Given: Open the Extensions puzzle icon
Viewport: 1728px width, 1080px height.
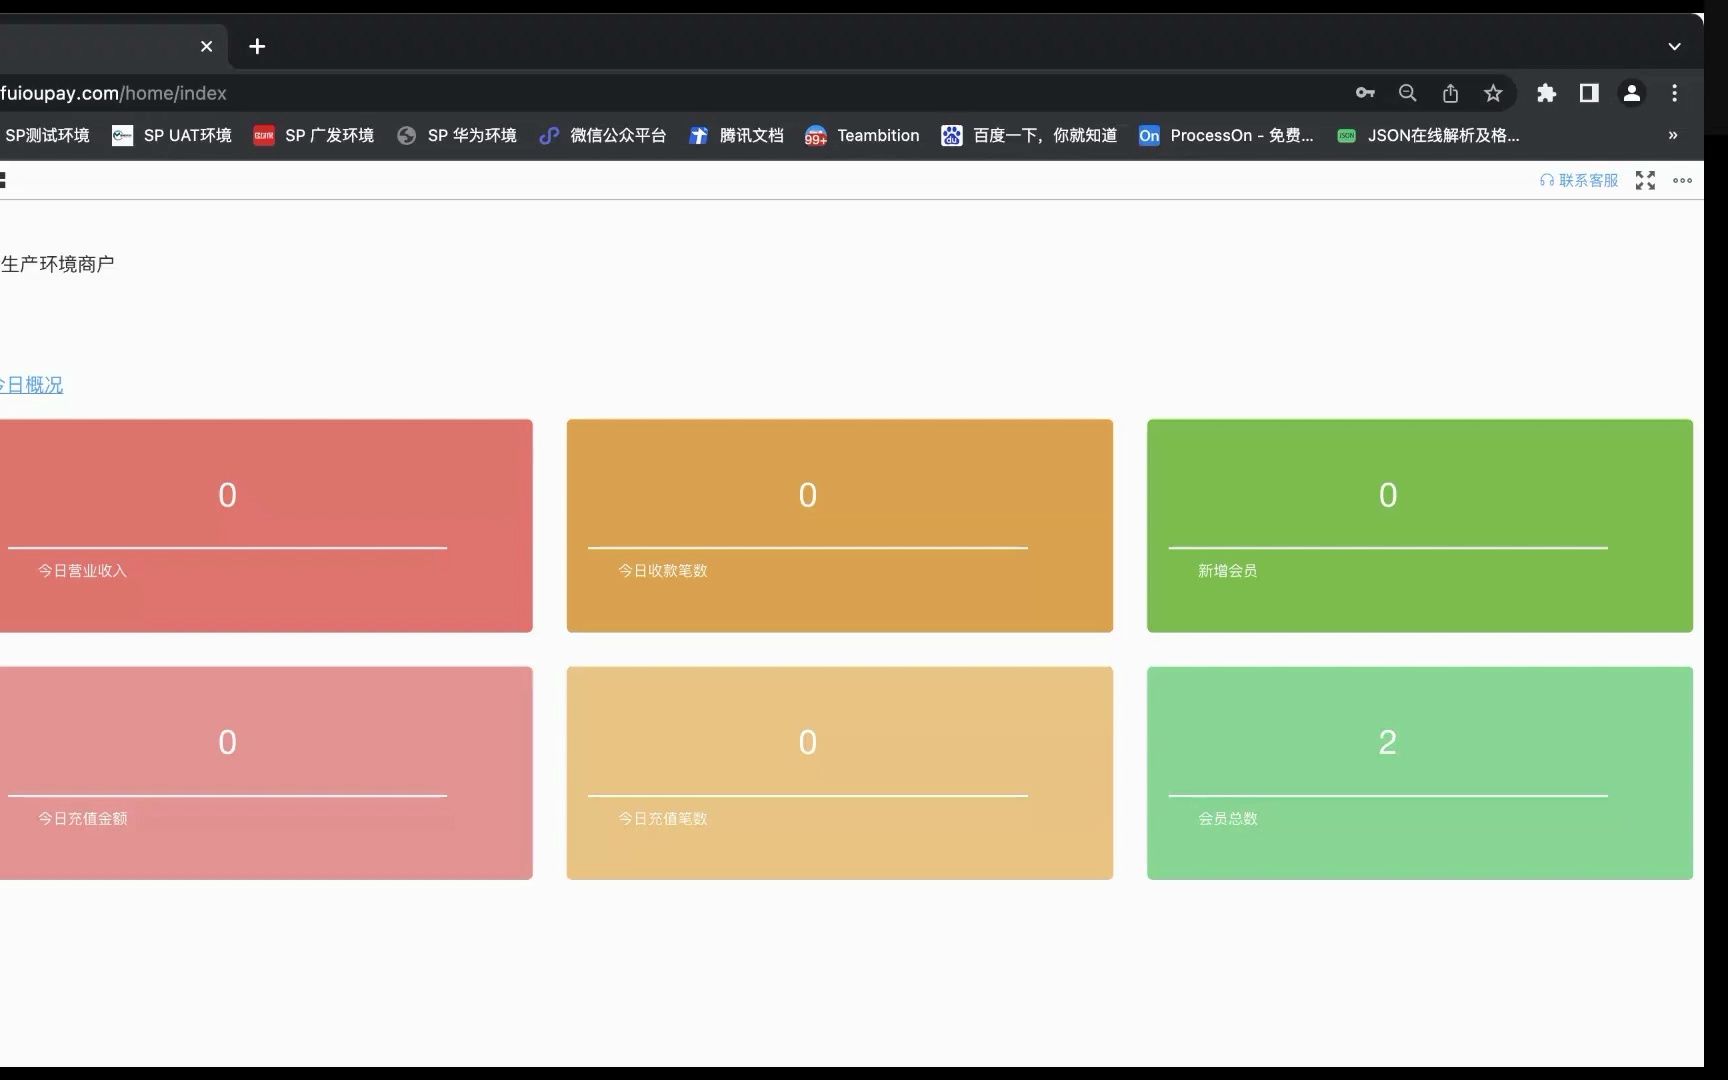Looking at the screenshot, I should click(1546, 93).
